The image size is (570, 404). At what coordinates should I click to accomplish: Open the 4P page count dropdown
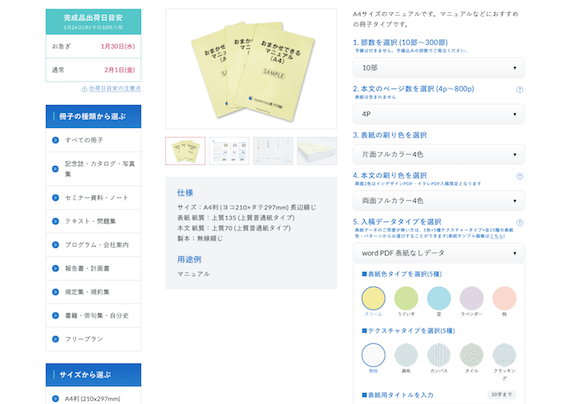click(439, 114)
